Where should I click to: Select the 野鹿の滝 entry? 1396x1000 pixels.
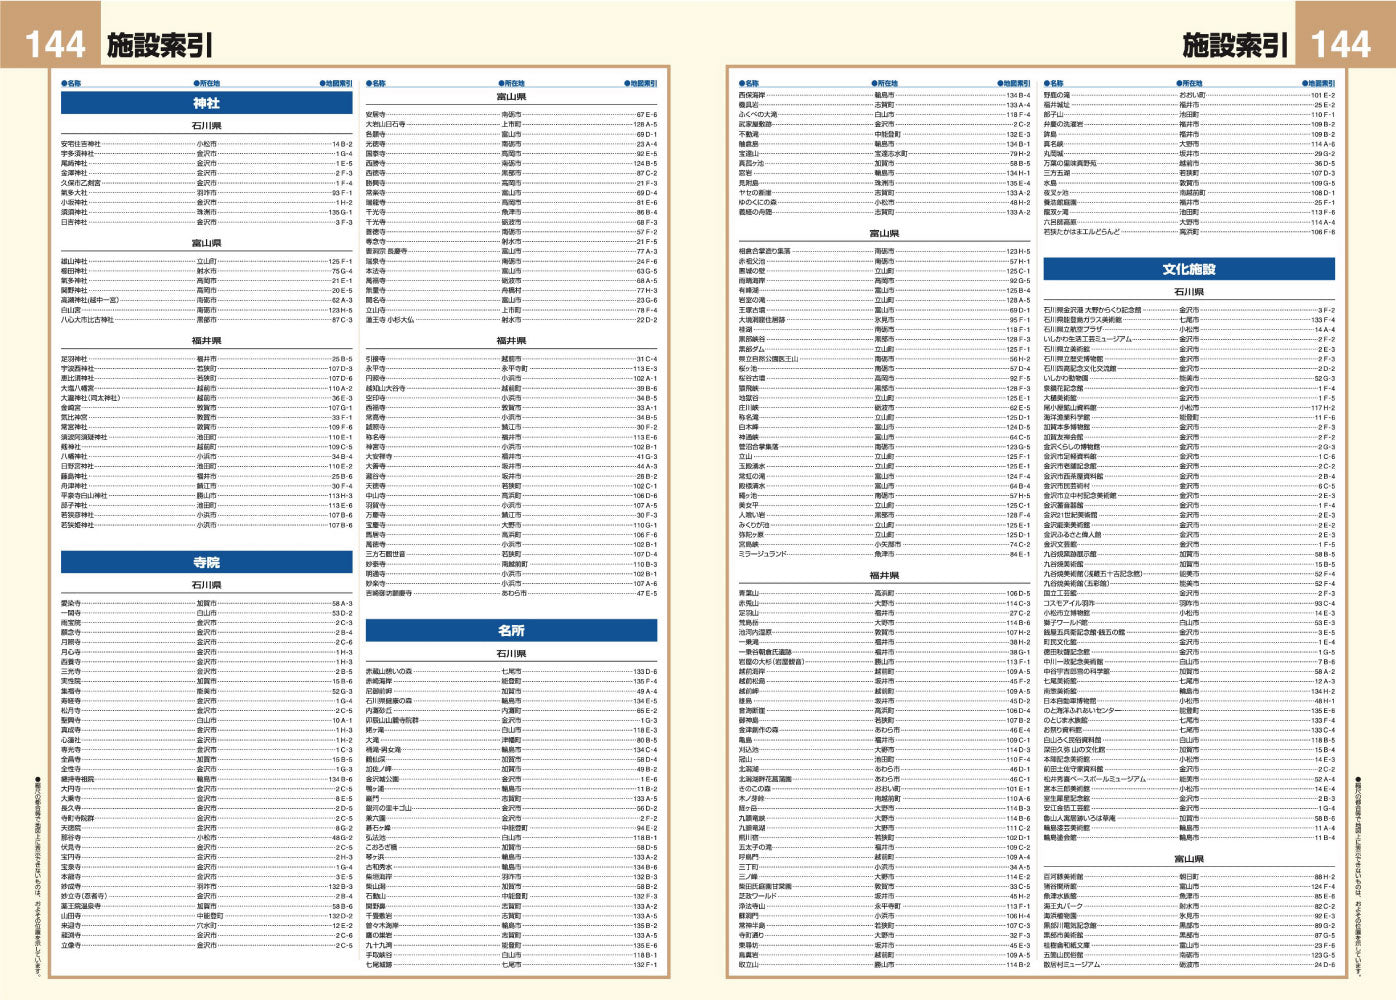[1057, 95]
